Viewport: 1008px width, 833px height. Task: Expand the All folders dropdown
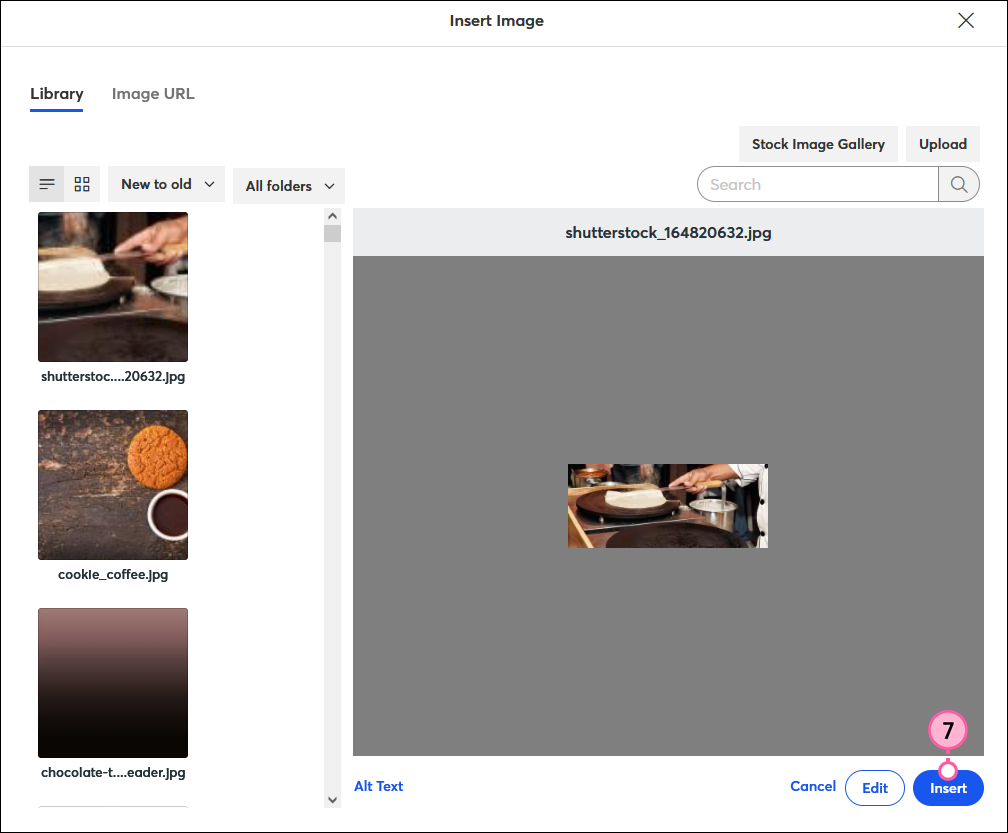[289, 186]
